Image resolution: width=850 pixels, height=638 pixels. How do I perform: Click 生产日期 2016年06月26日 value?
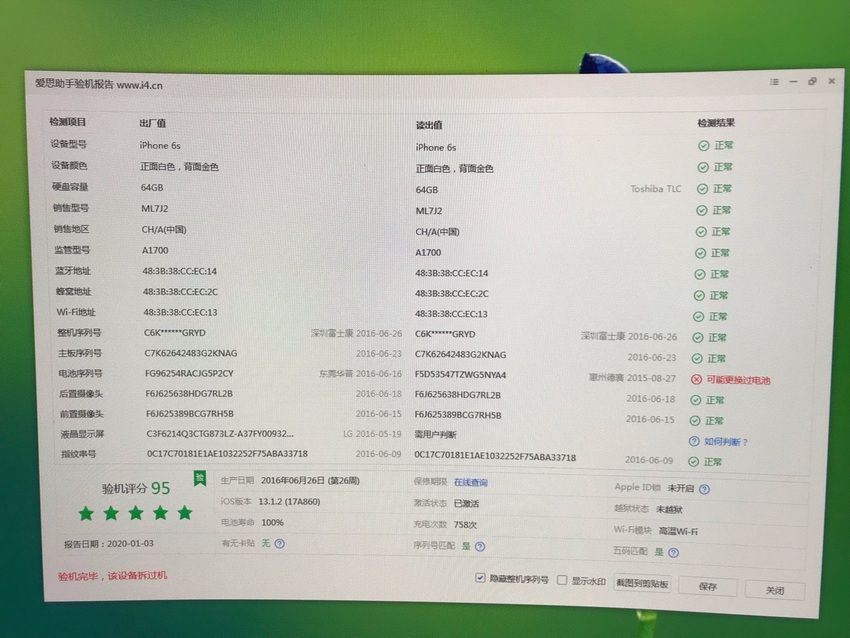point(310,481)
